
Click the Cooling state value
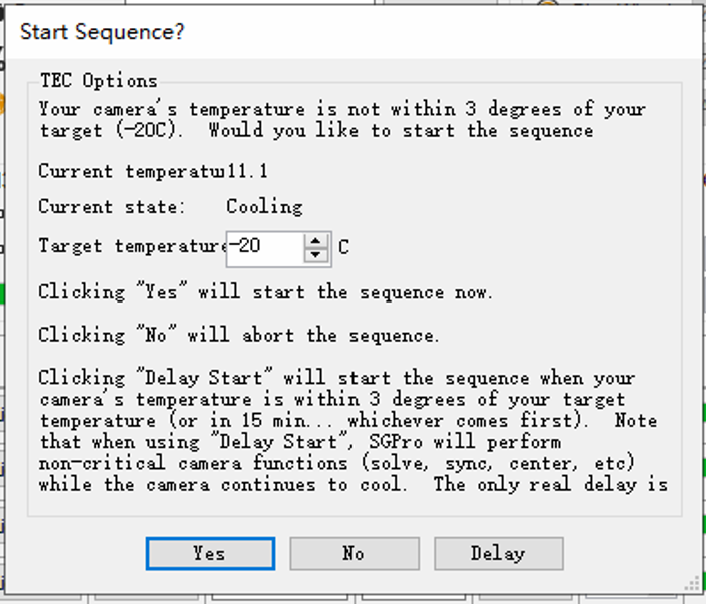coord(264,207)
